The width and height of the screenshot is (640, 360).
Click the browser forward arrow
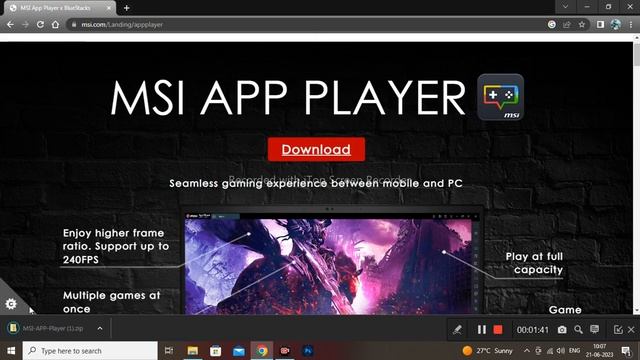pos(25,24)
